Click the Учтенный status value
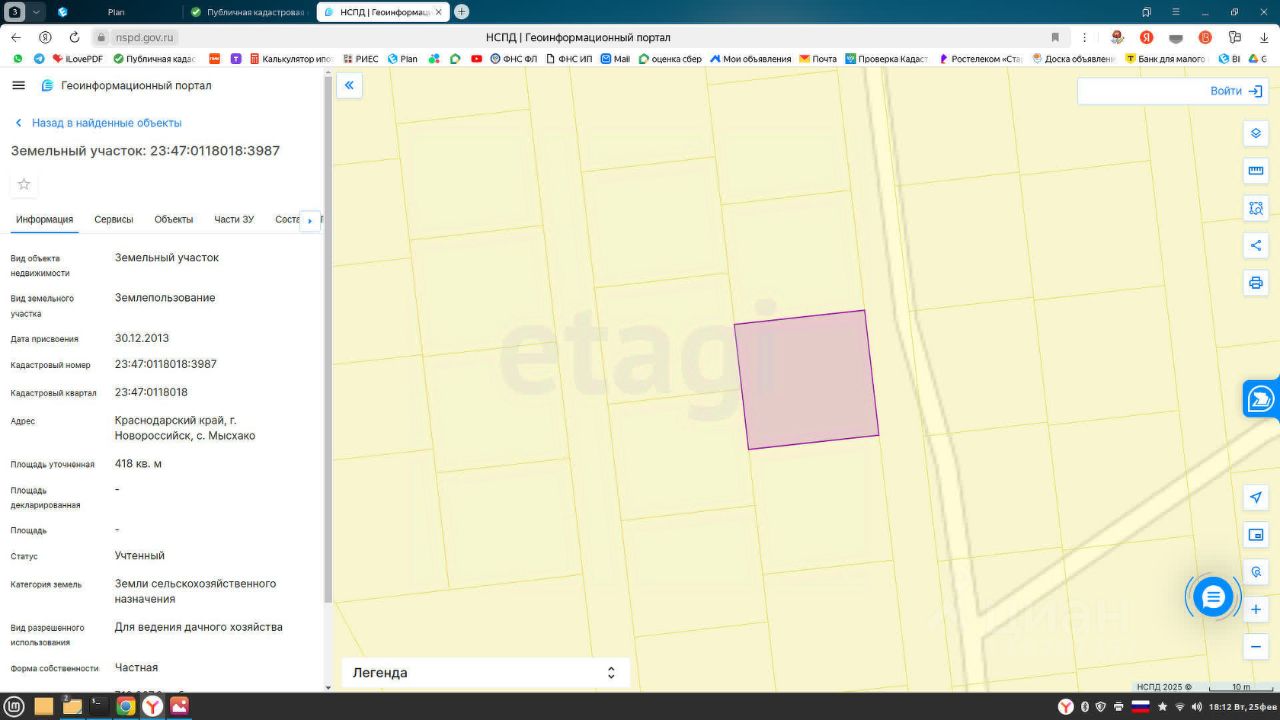This screenshot has width=1280, height=720. tap(140, 555)
